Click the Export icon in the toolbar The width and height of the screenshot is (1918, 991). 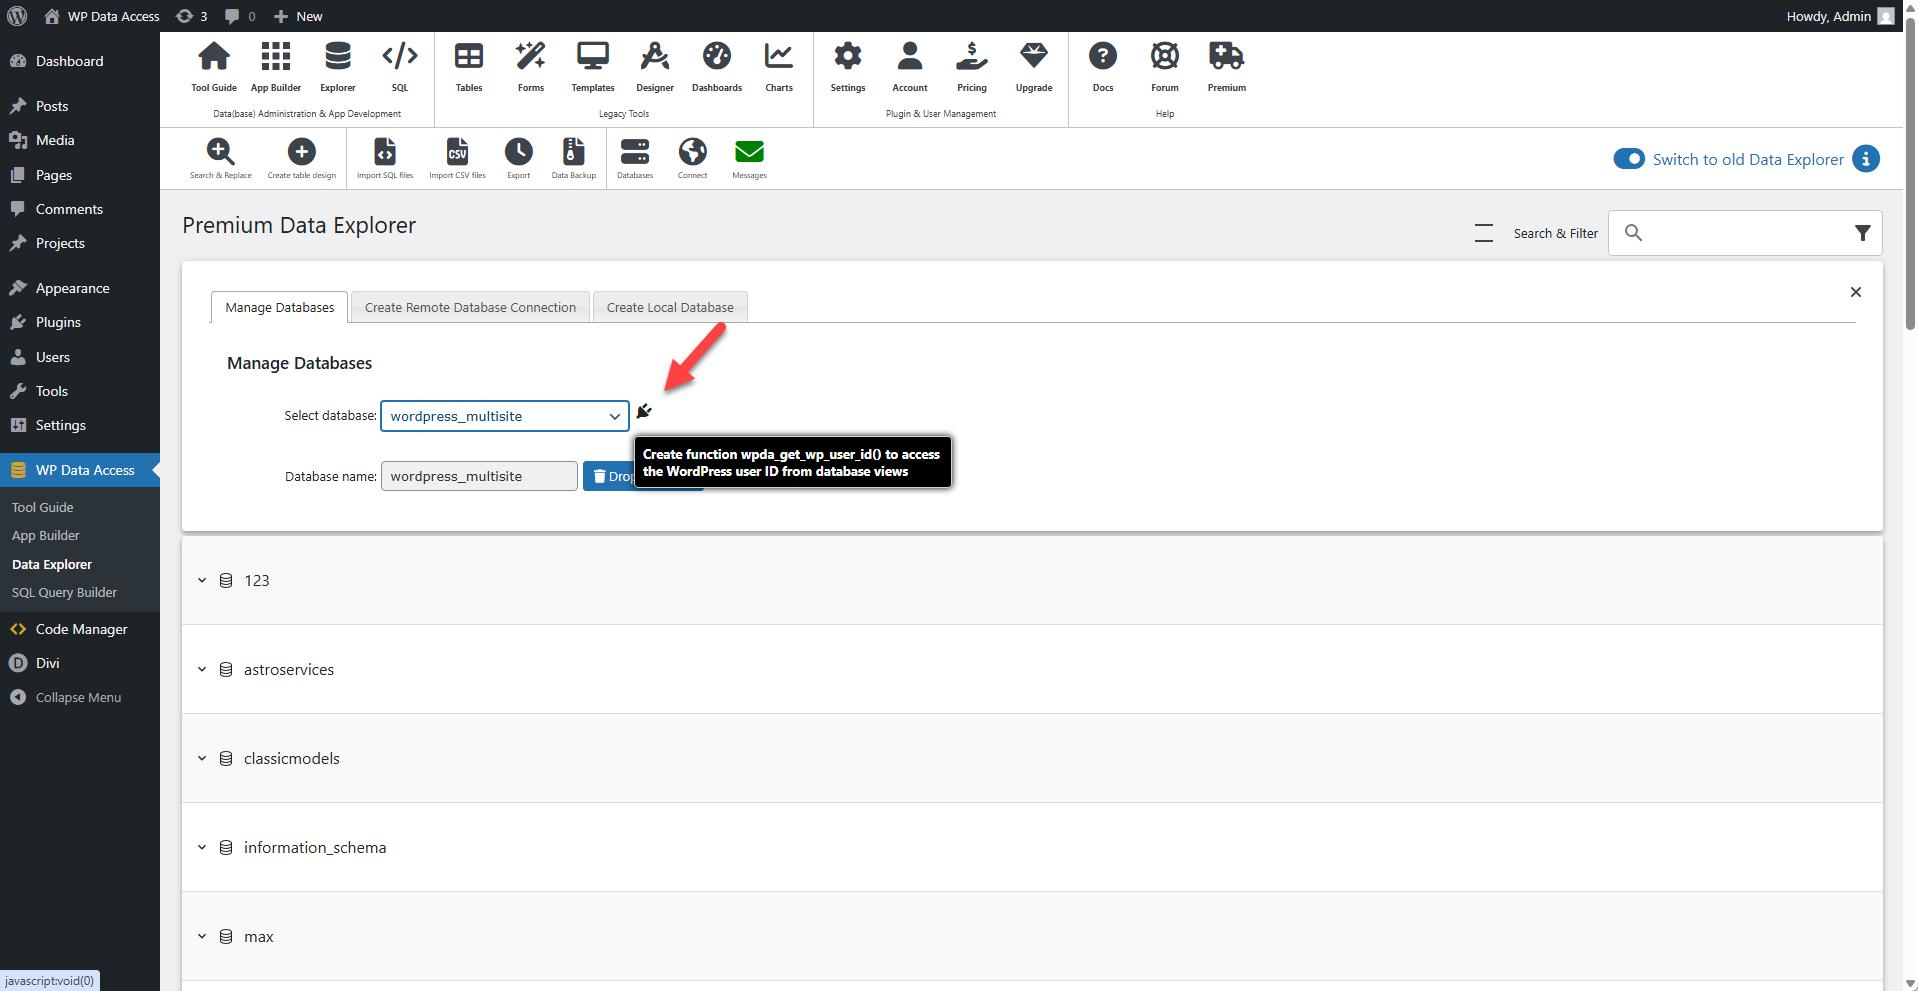click(x=518, y=155)
